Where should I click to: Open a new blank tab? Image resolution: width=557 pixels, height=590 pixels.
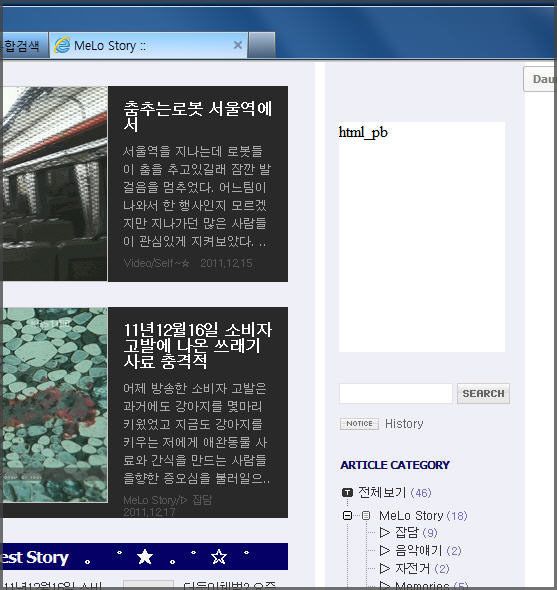[x=262, y=45]
